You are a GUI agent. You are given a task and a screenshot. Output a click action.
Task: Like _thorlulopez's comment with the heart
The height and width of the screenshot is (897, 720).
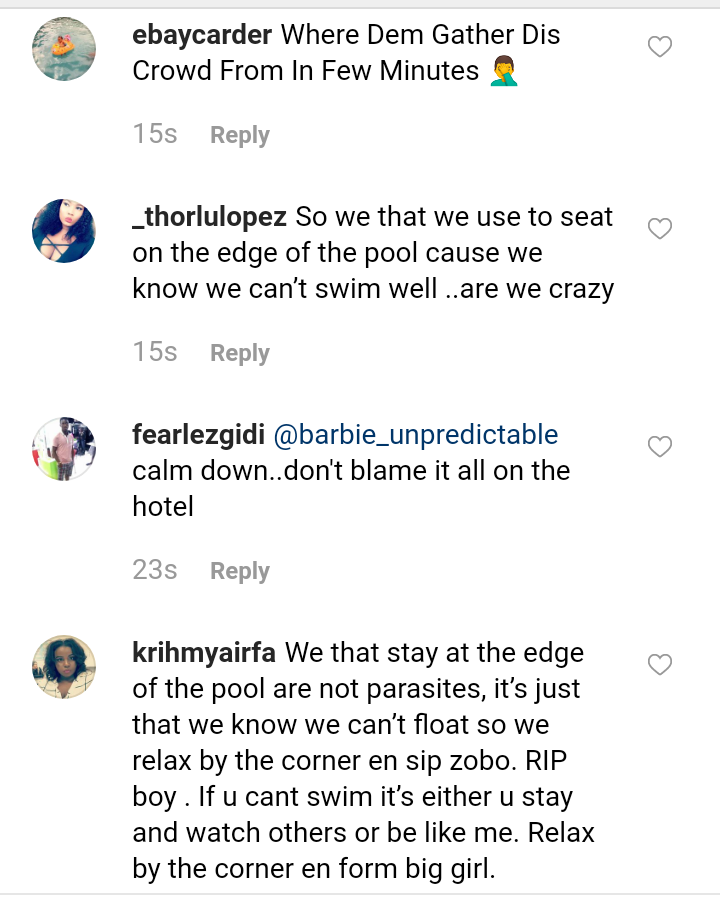point(660,229)
